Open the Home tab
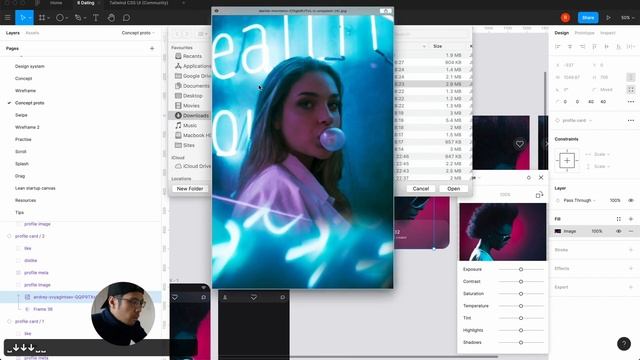This screenshot has height=360, width=640. [x=56, y=3]
